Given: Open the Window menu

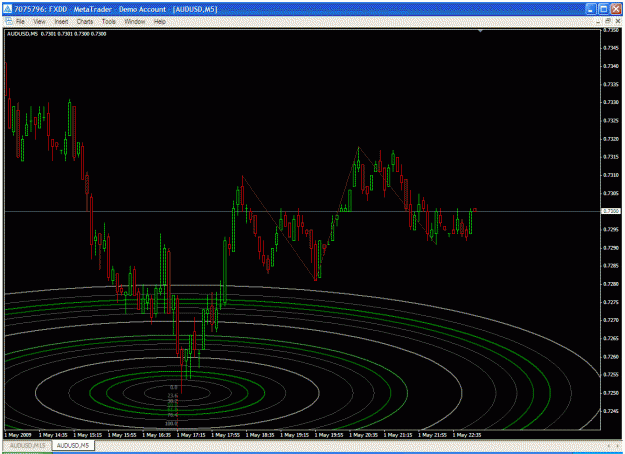Looking at the screenshot, I should click(135, 22).
